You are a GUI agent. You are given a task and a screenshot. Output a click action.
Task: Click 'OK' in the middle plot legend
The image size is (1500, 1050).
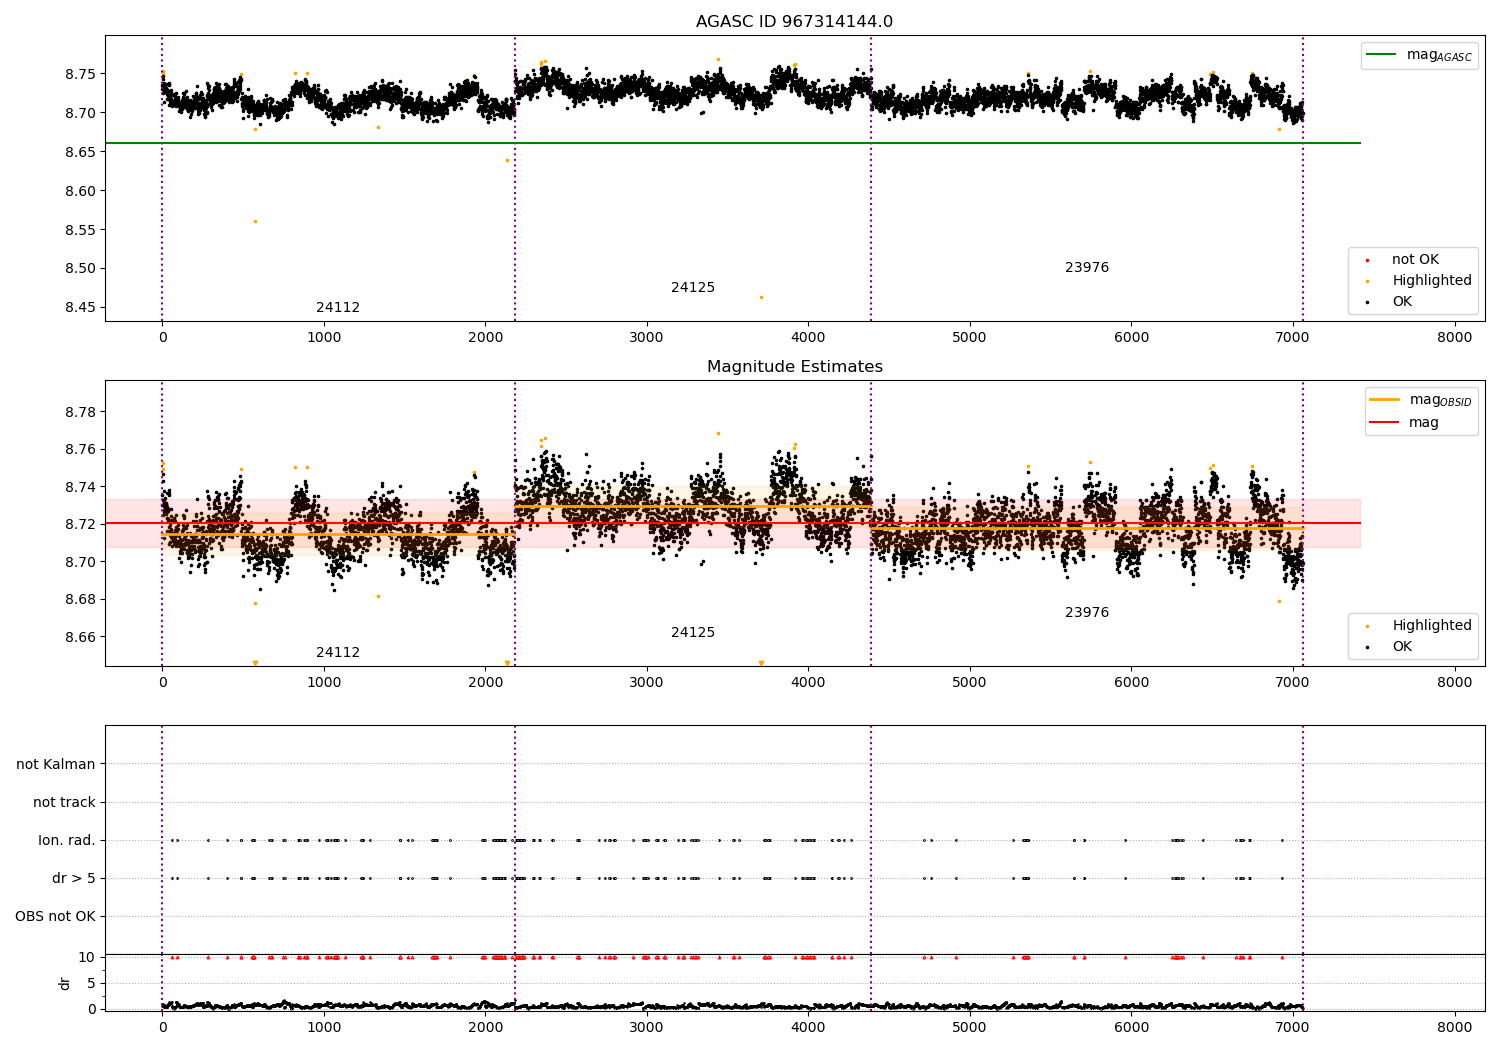tap(1402, 647)
